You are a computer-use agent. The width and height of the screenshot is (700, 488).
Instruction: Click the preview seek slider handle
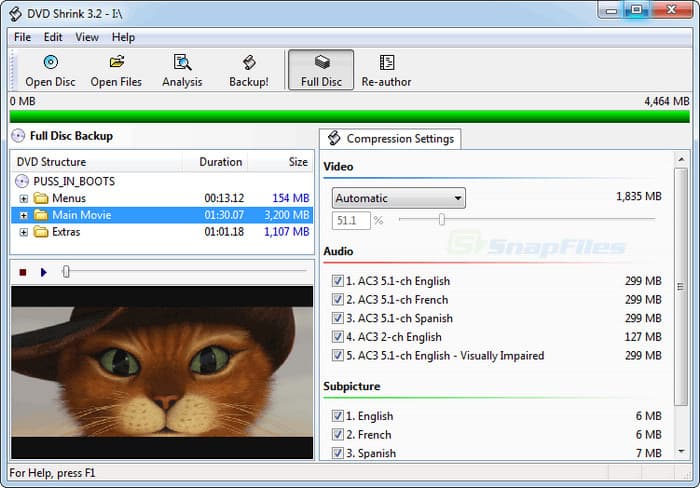(66, 271)
